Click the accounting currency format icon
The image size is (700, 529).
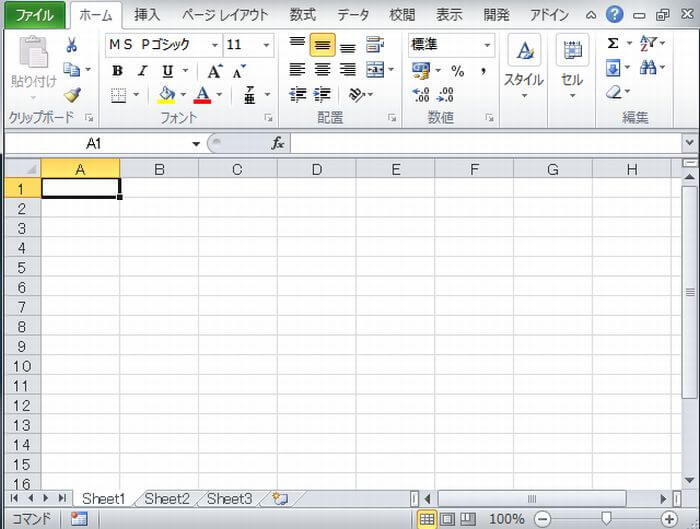click(421, 71)
